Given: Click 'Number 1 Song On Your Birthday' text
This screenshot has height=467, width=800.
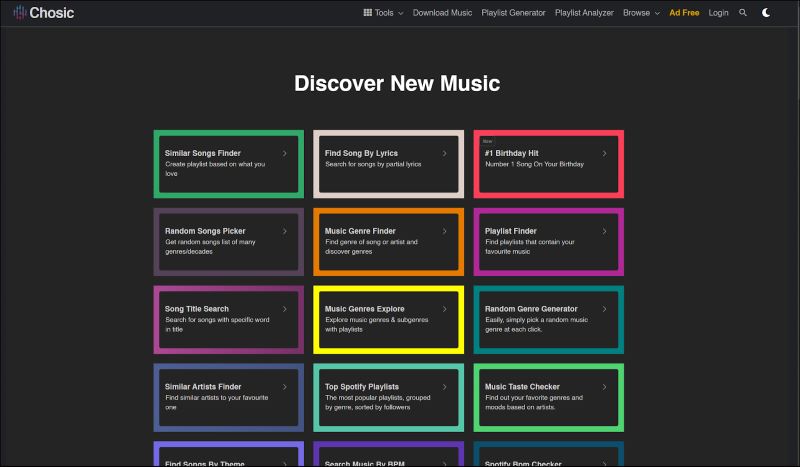Looking at the screenshot, I should [534, 164].
